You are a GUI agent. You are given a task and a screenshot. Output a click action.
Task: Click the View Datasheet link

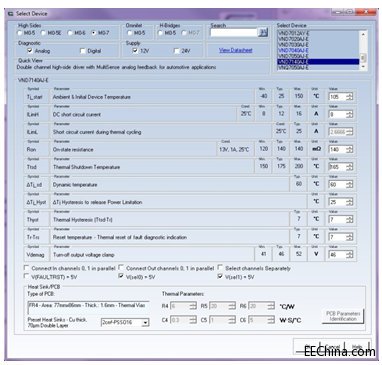(x=236, y=50)
